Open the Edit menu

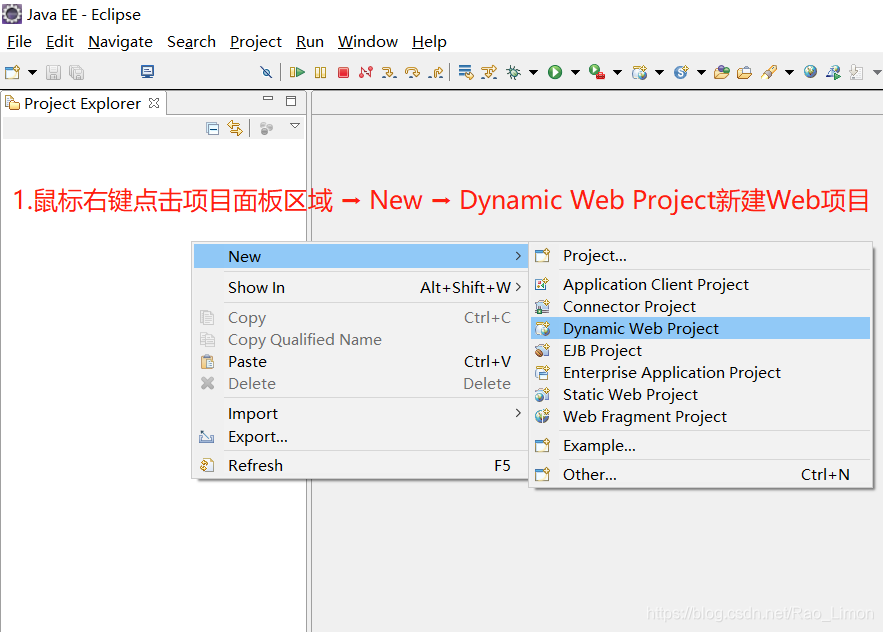(60, 42)
